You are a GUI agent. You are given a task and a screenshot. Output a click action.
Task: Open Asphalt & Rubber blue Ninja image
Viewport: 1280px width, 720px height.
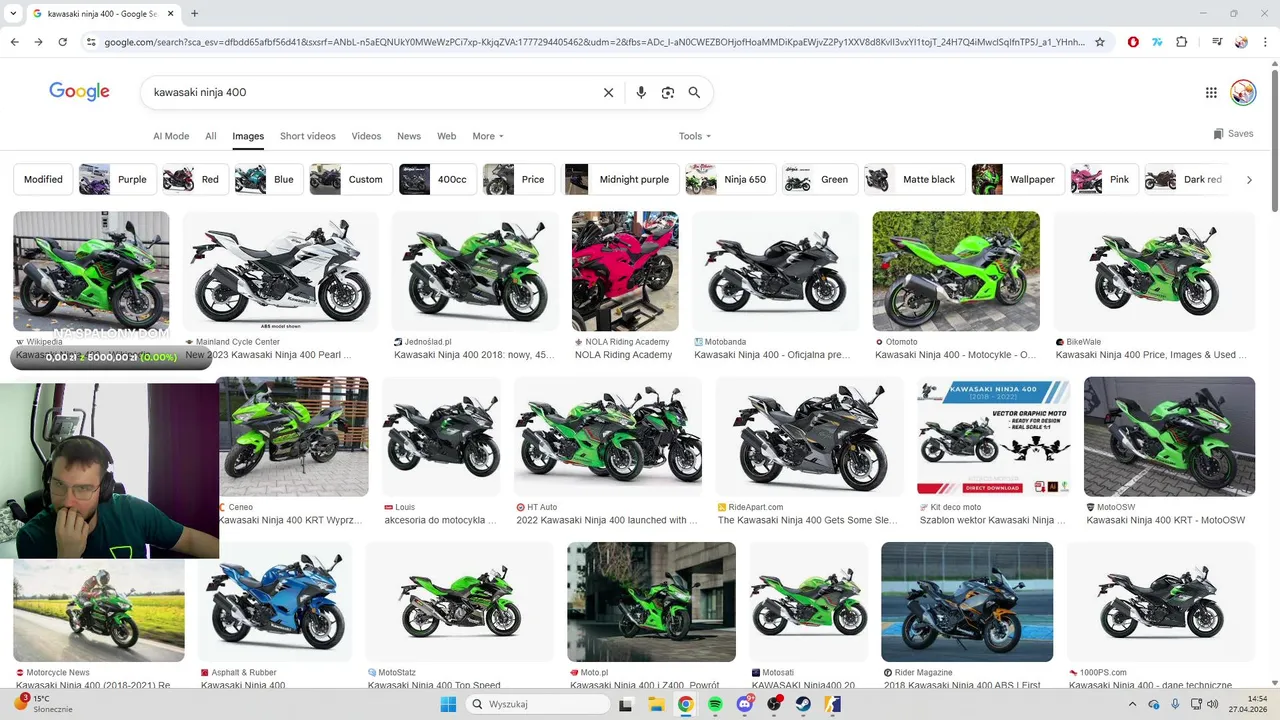point(276,602)
